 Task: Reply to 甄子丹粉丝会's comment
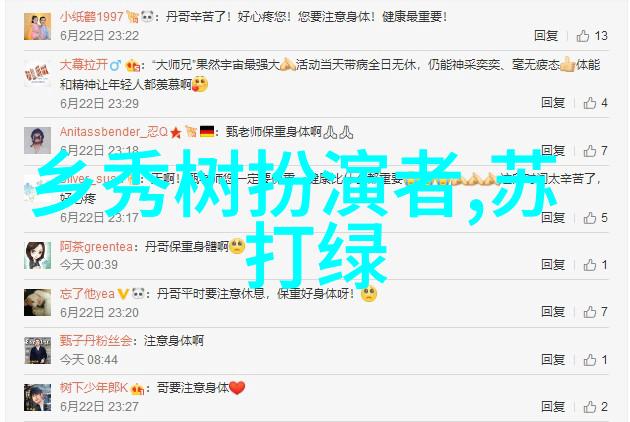tap(553, 360)
